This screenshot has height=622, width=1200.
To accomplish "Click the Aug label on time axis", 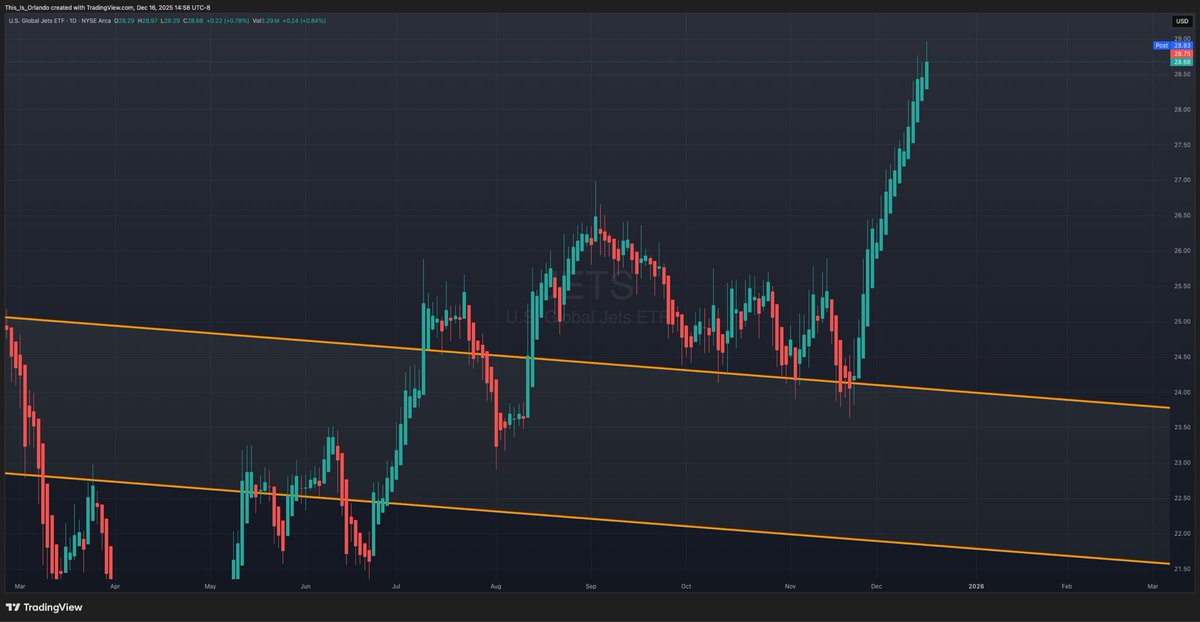I will [496, 587].
